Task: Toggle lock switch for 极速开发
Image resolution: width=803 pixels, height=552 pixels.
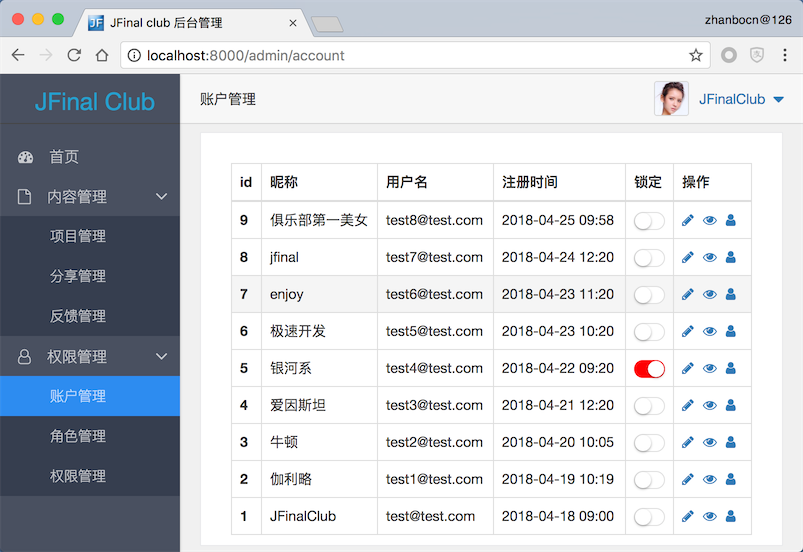Action: pyautogui.click(x=649, y=332)
